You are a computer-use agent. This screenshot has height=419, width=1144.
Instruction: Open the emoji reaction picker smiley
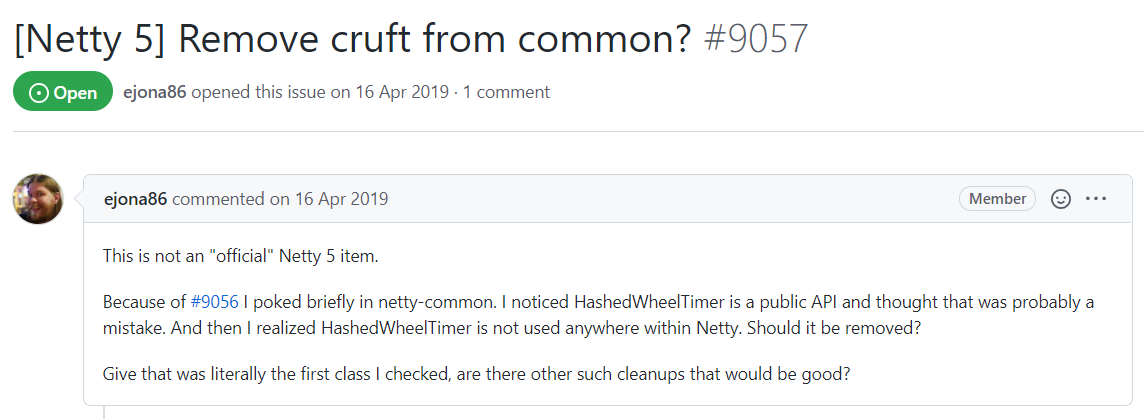(x=1061, y=199)
